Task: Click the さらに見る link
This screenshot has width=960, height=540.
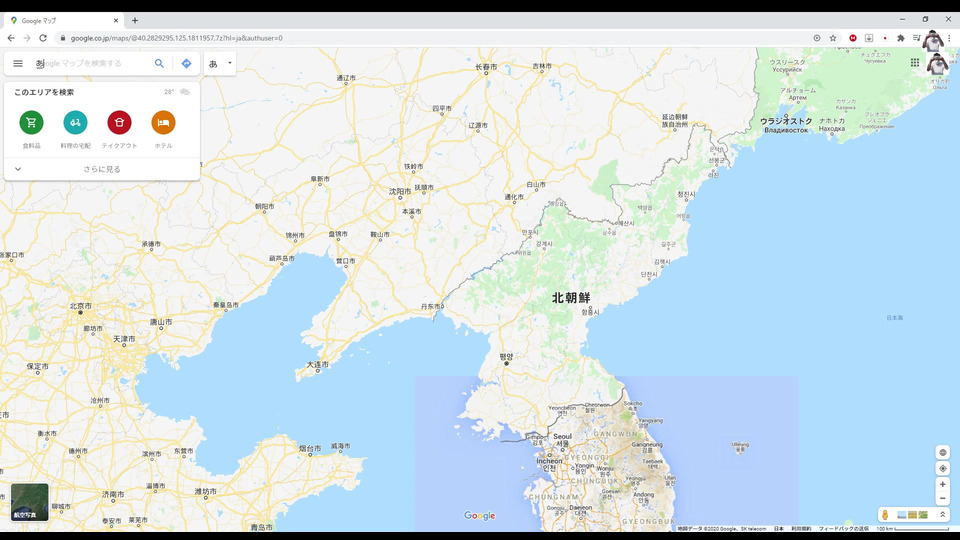Action: click(102, 169)
